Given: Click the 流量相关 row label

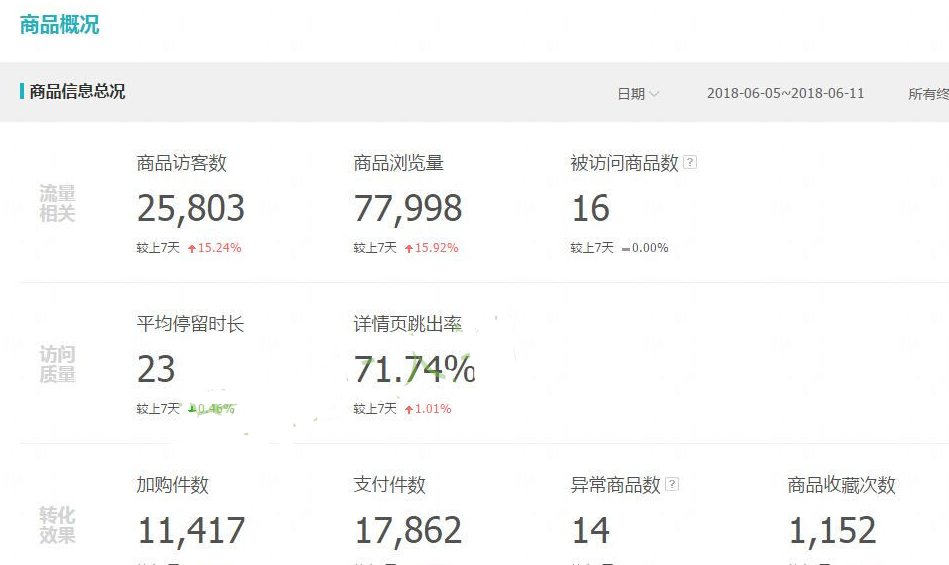Looking at the screenshot, I should click(57, 203).
